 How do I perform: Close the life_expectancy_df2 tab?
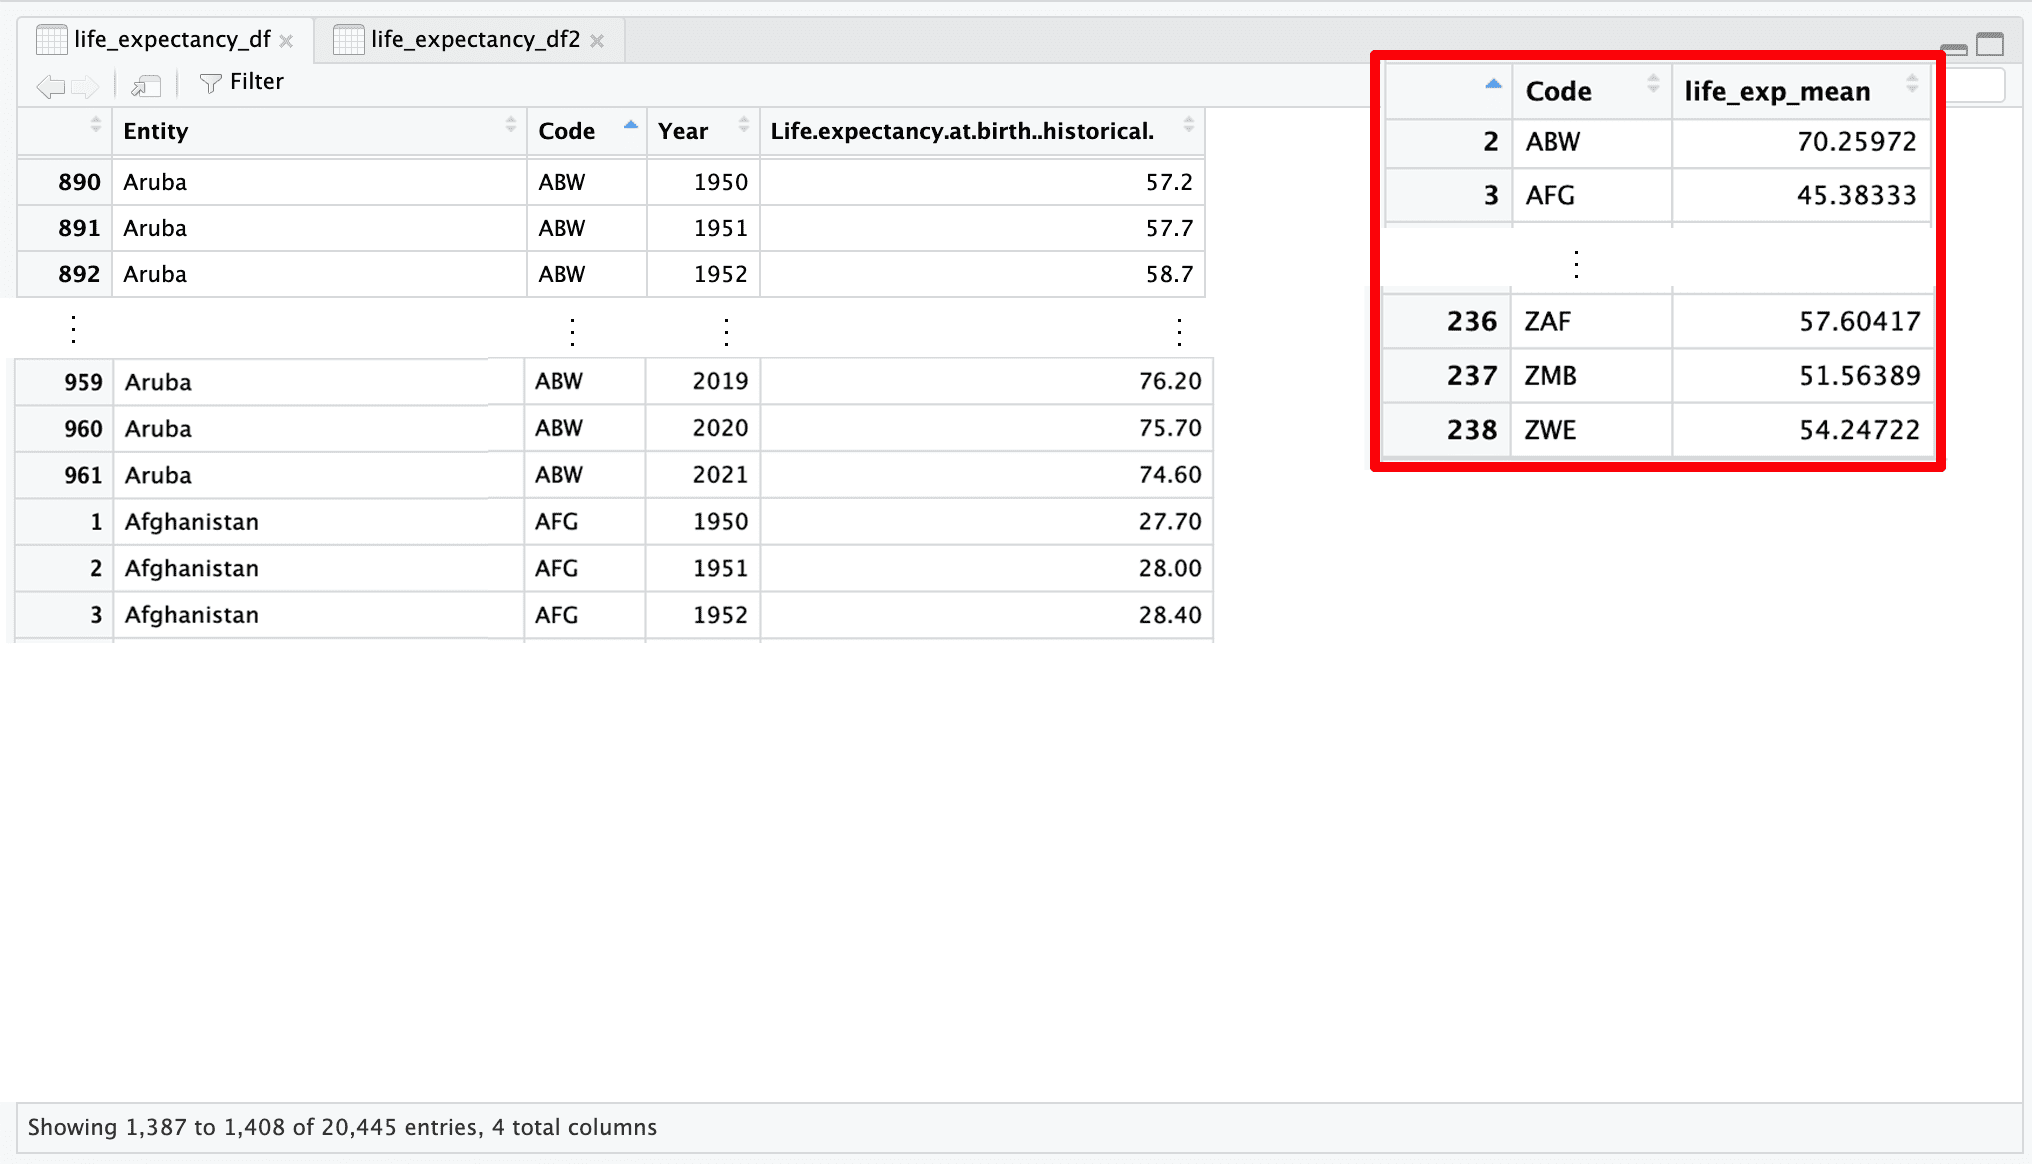[597, 41]
